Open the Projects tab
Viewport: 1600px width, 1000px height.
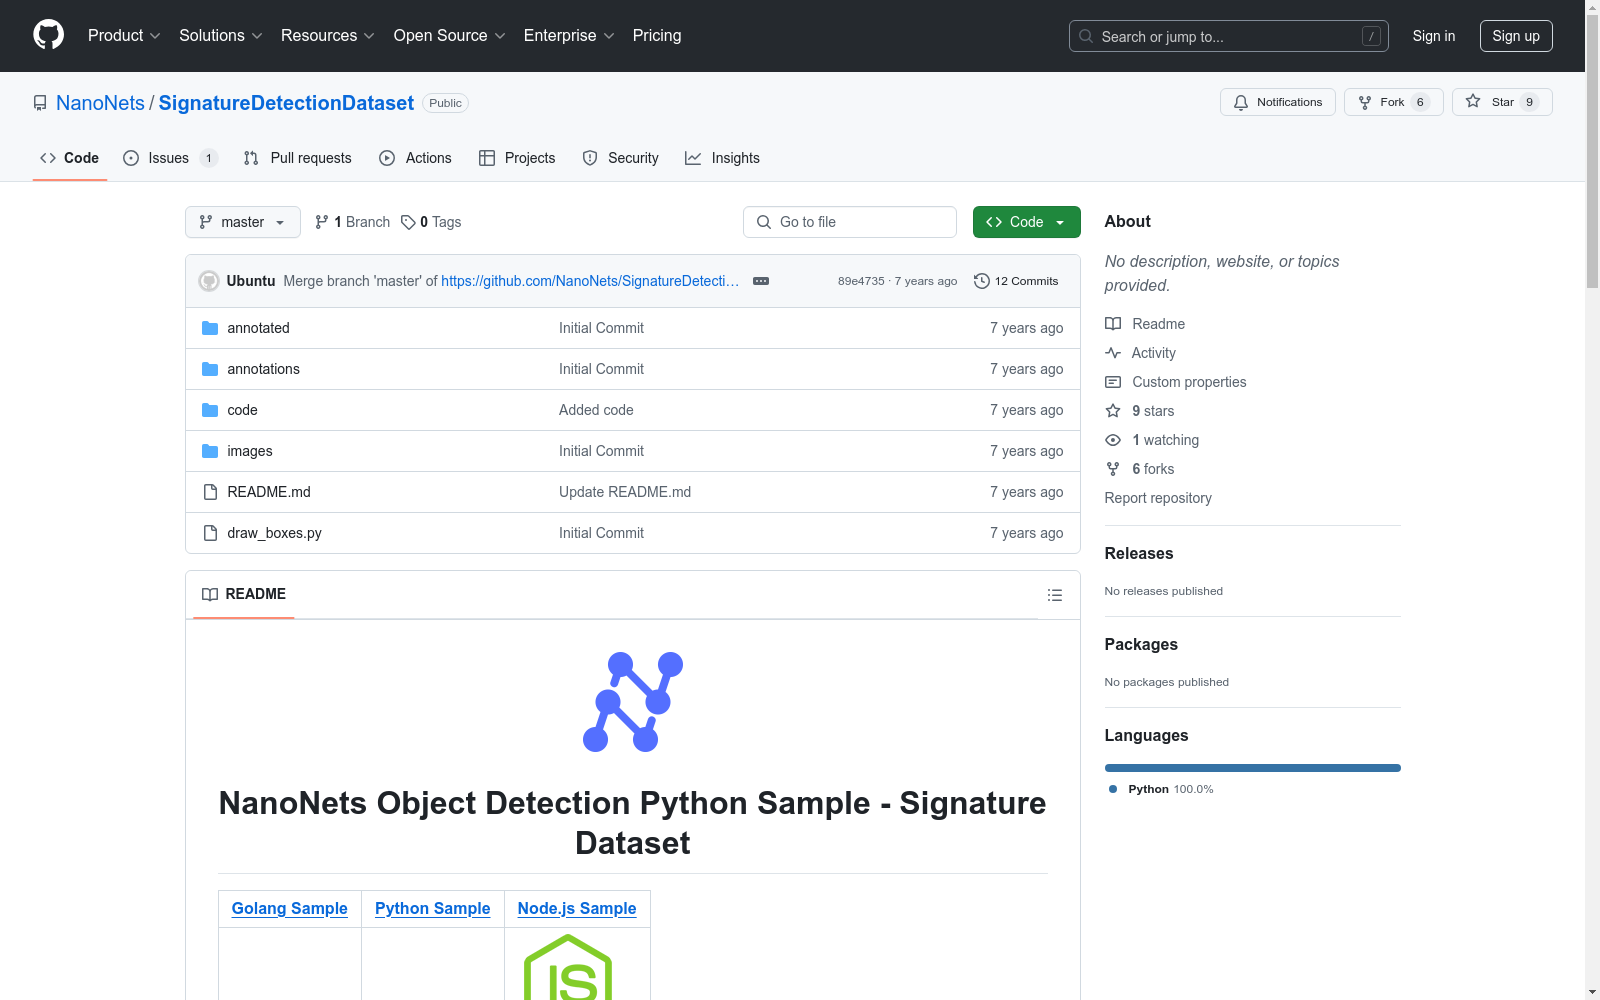[x=517, y=158]
